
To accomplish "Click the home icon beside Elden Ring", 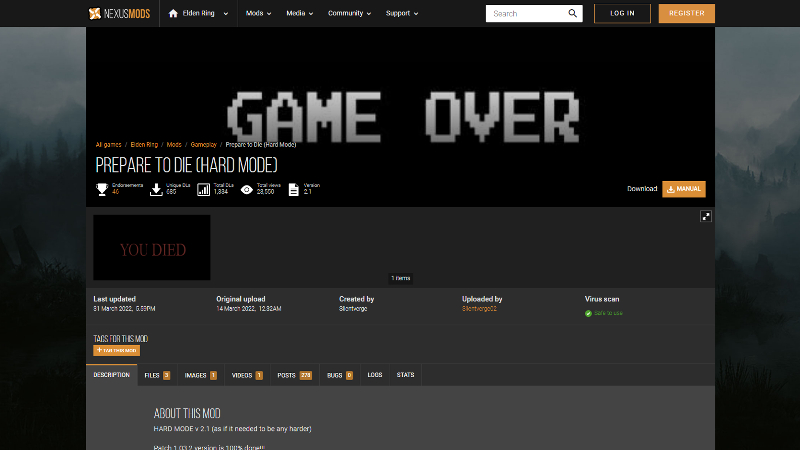I will pos(173,13).
